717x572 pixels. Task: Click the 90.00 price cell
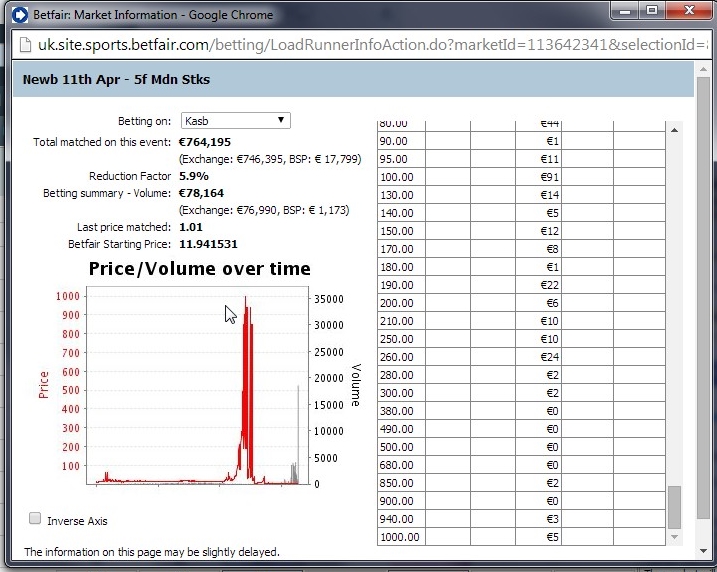pos(401,141)
